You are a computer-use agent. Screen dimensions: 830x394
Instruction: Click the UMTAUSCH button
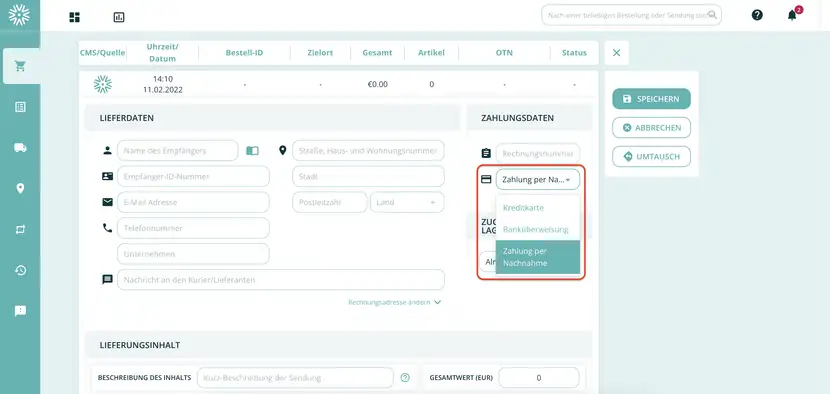[x=652, y=157]
